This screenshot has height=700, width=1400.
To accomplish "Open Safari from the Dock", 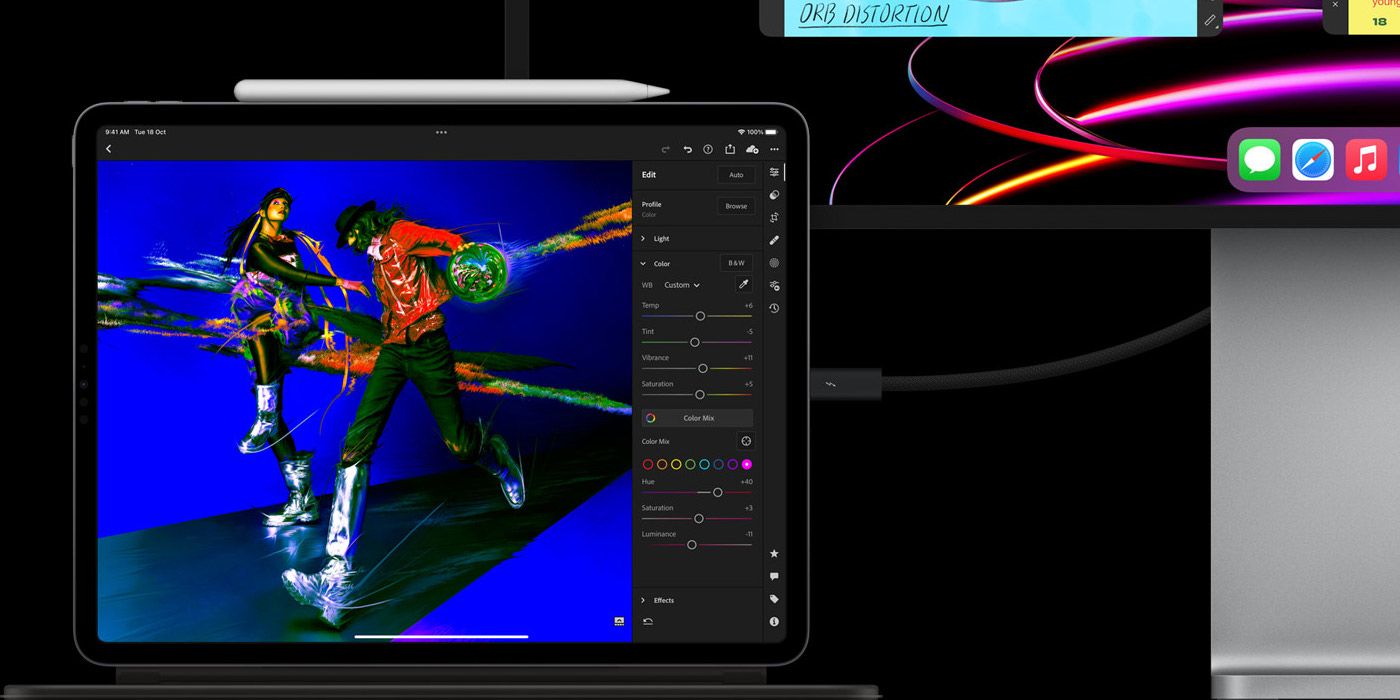I will point(1313,160).
